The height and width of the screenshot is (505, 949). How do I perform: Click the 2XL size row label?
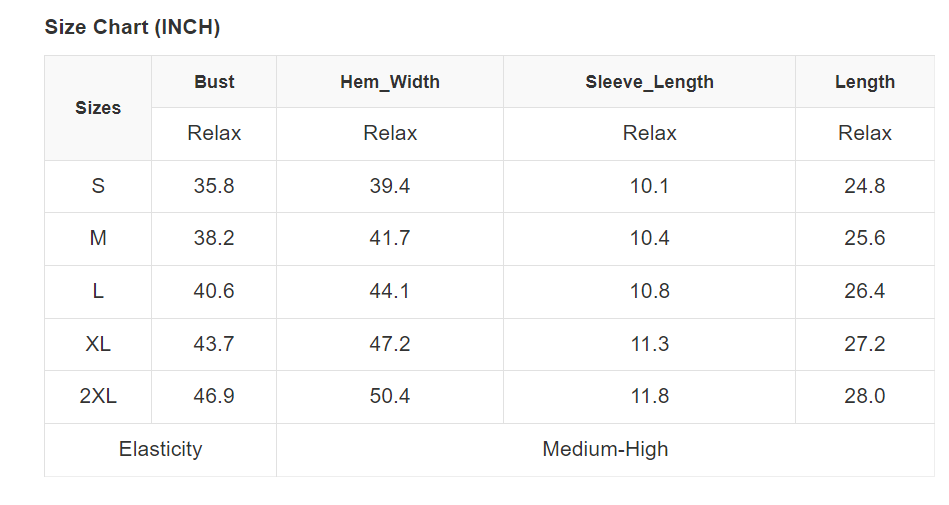point(98,396)
